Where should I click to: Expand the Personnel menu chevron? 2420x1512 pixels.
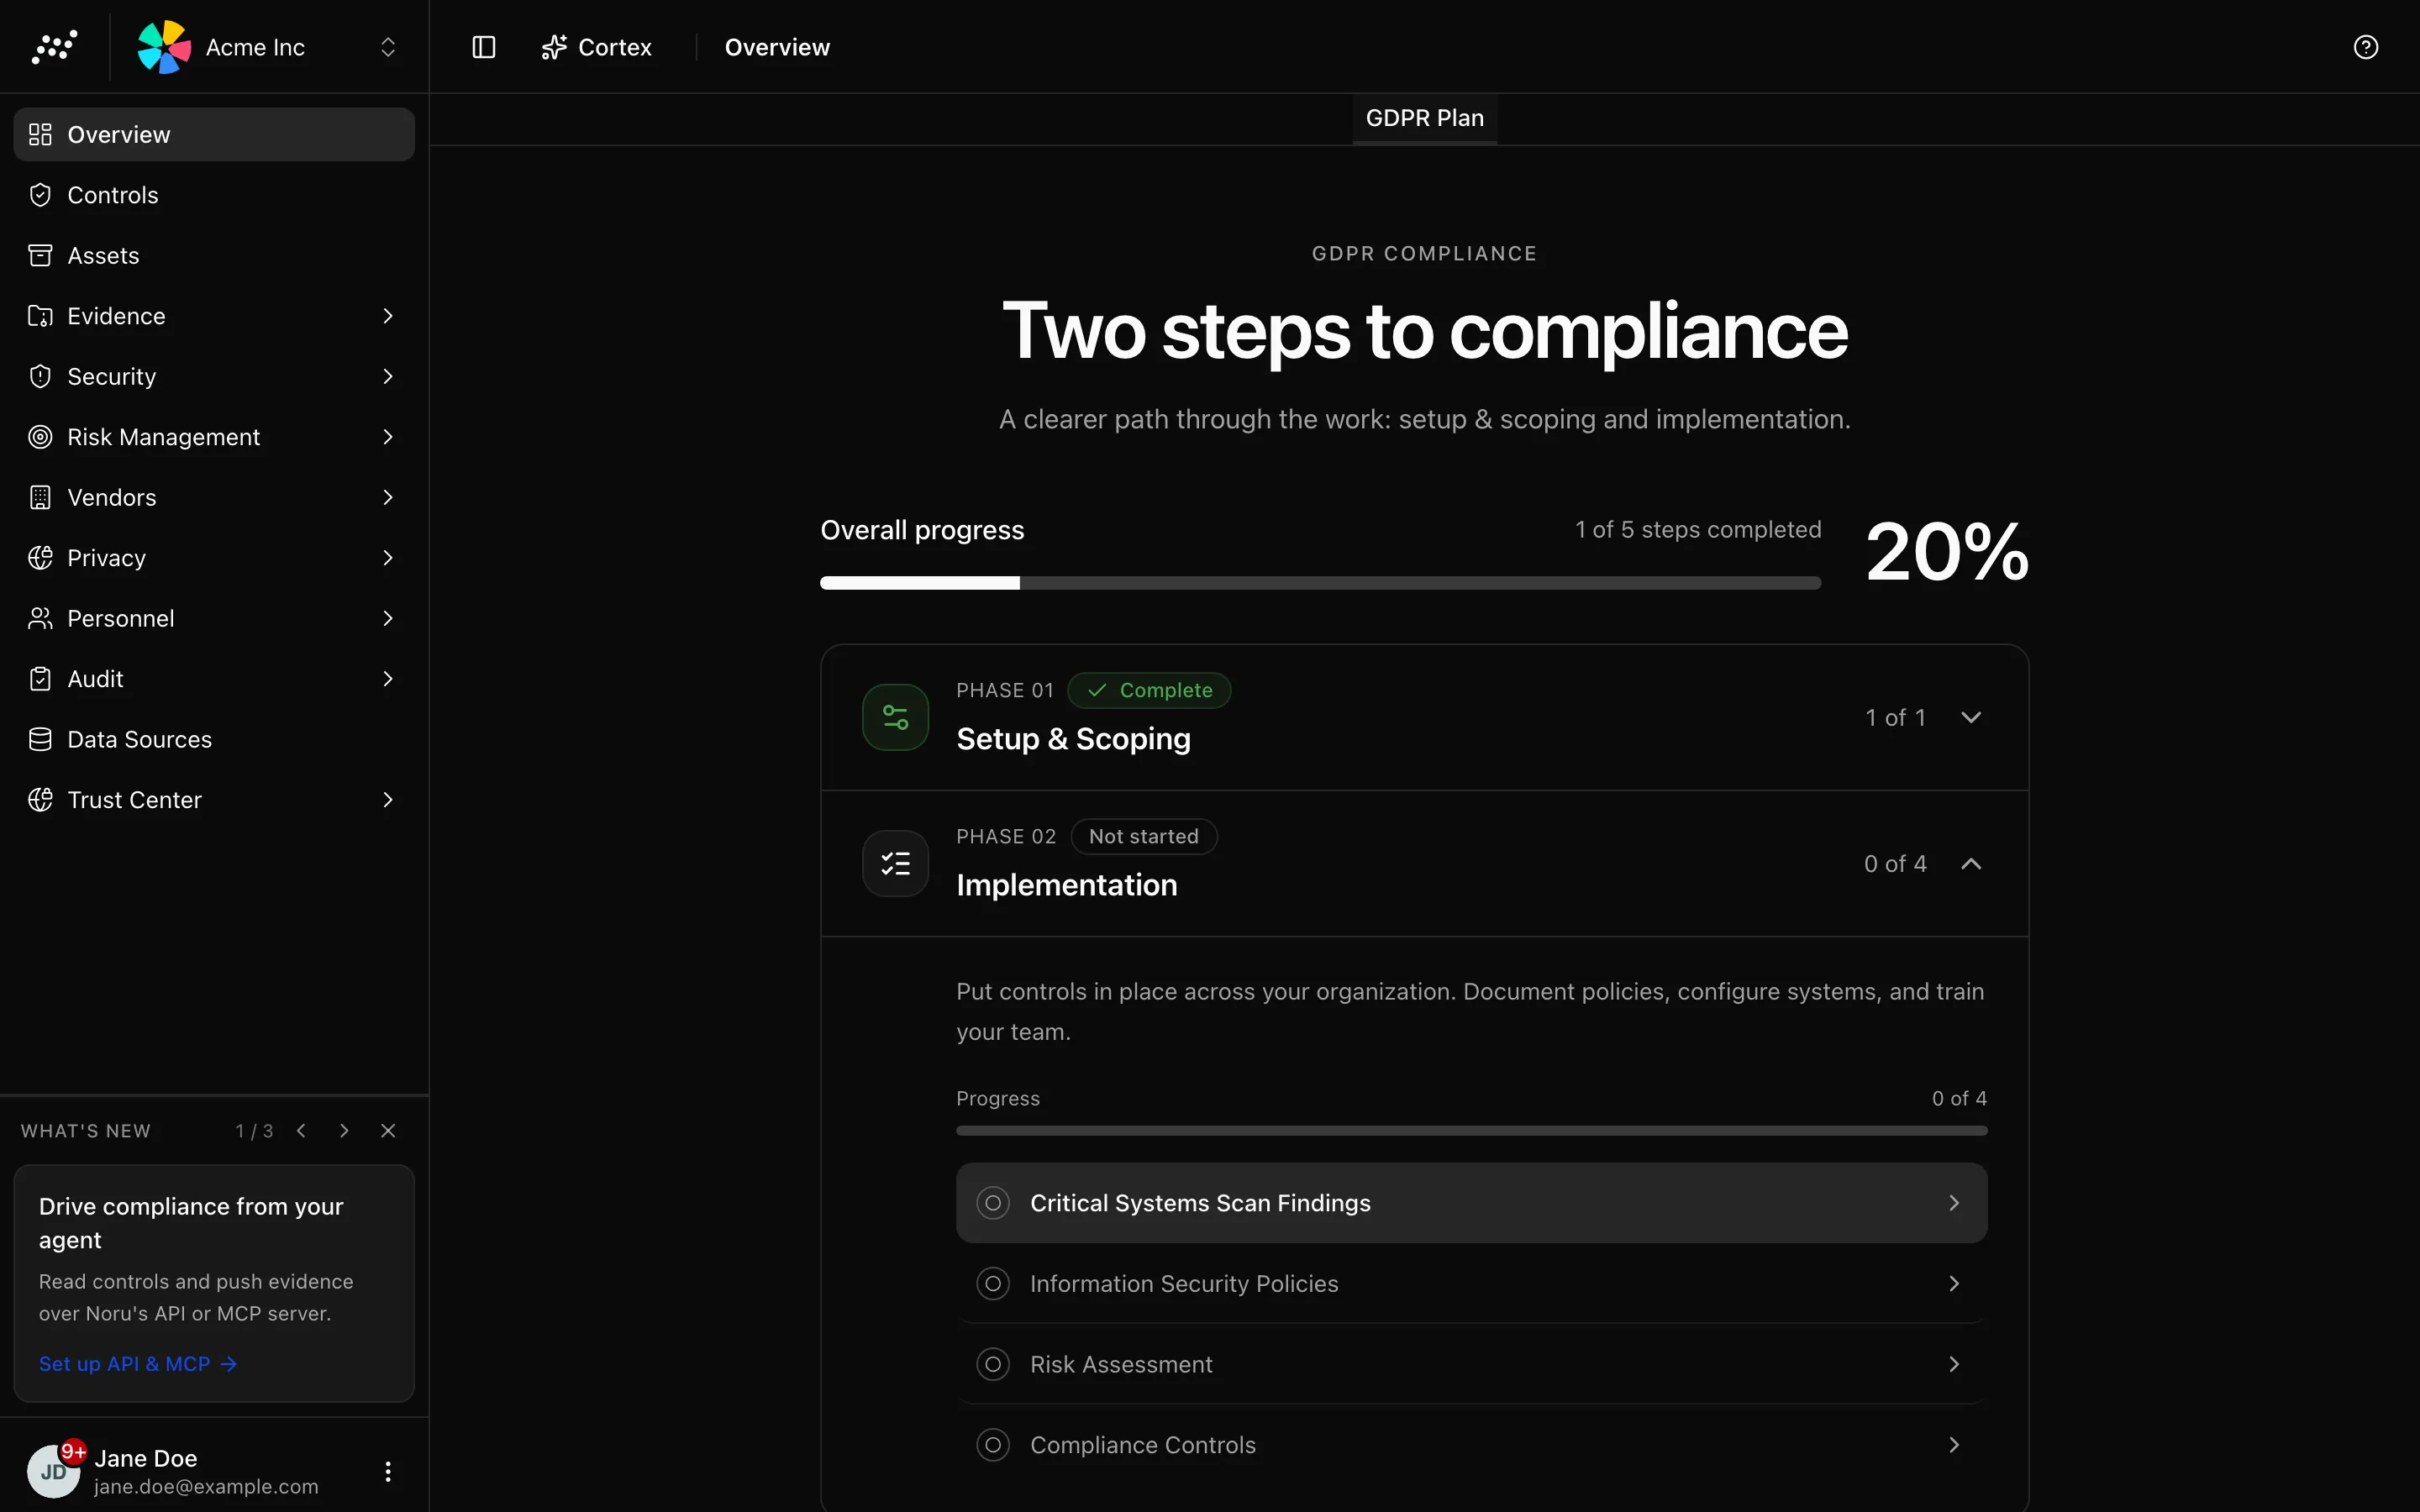(388, 618)
